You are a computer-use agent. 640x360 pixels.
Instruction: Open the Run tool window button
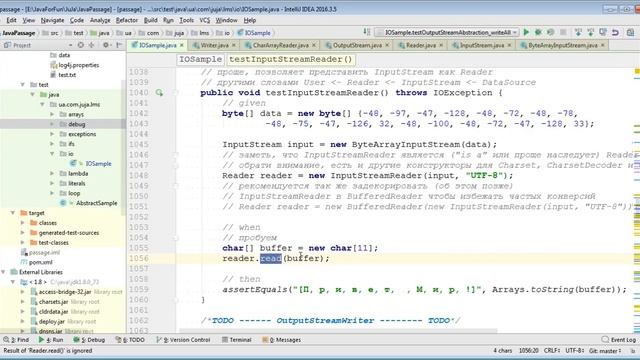(51, 340)
